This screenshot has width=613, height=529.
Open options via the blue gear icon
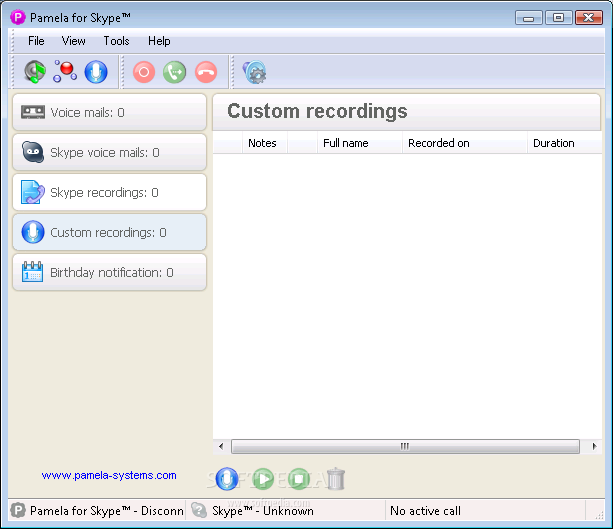pos(255,72)
